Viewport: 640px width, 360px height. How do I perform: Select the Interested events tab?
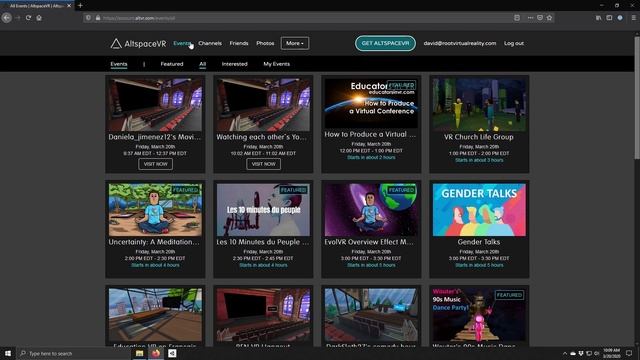pos(235,64)
